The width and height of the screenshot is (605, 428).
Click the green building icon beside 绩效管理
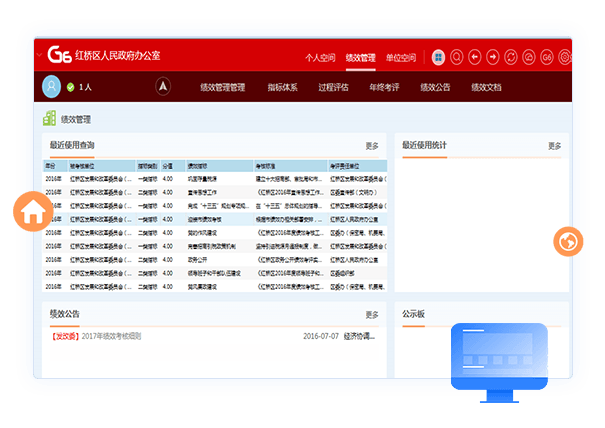[49, 118]
